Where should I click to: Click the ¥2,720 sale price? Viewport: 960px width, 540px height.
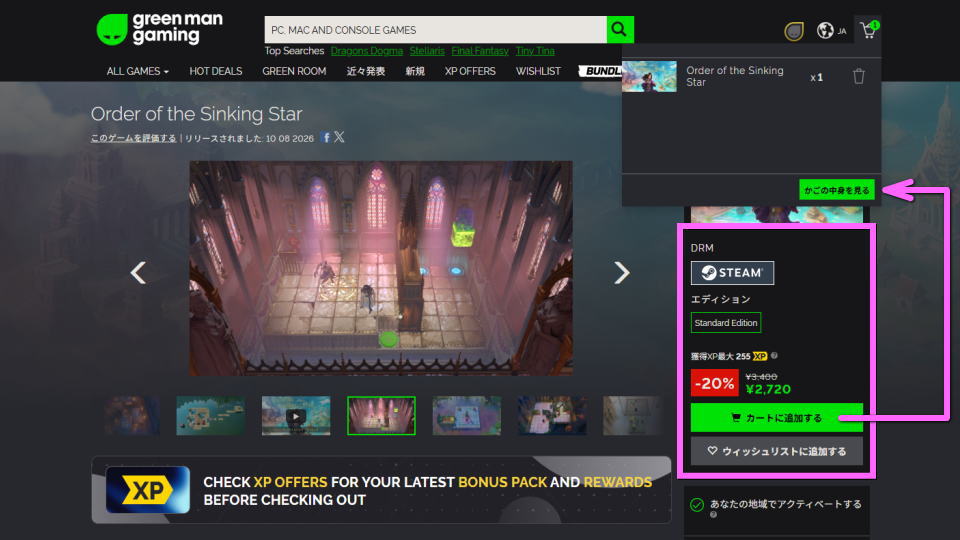pos(768,389)
